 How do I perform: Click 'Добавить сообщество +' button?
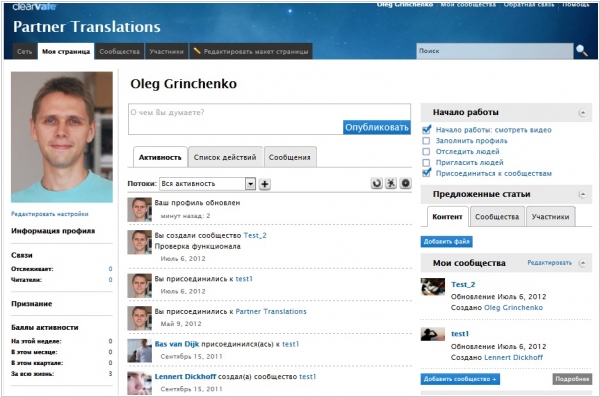pyautogui.click(x=460, y=379)
